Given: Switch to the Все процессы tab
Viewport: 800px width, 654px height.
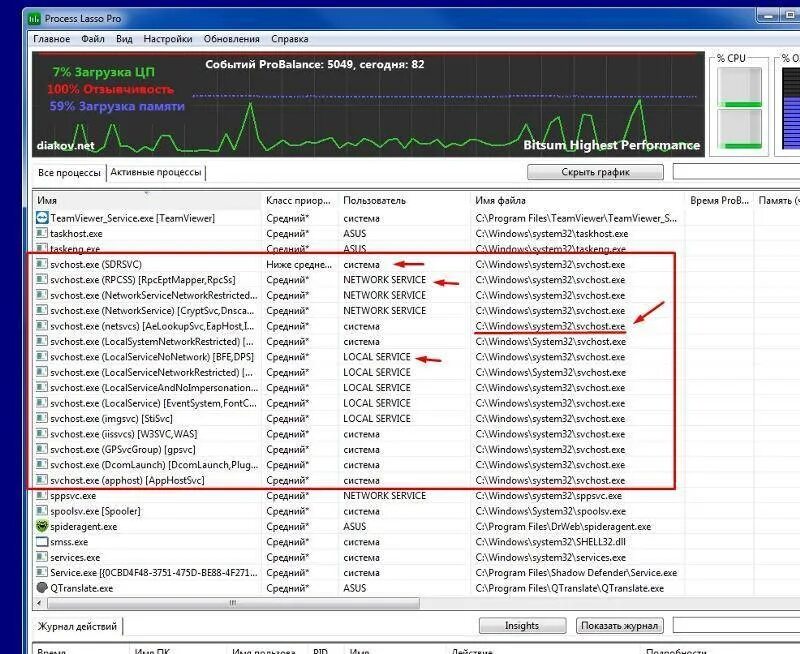Looking at the screenshot, I should tap(69, 172).
